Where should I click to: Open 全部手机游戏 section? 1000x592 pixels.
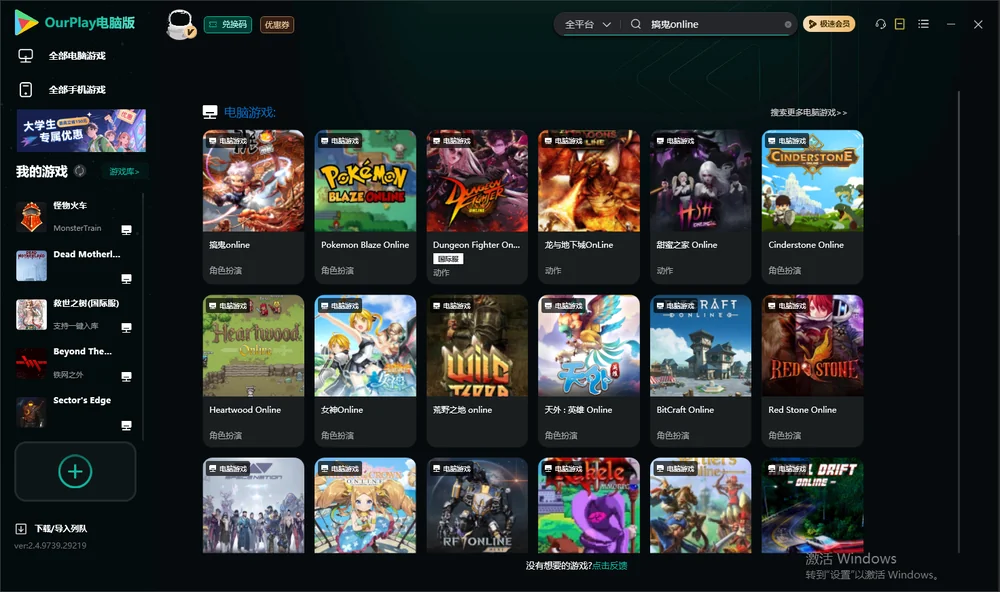point(62,90)
